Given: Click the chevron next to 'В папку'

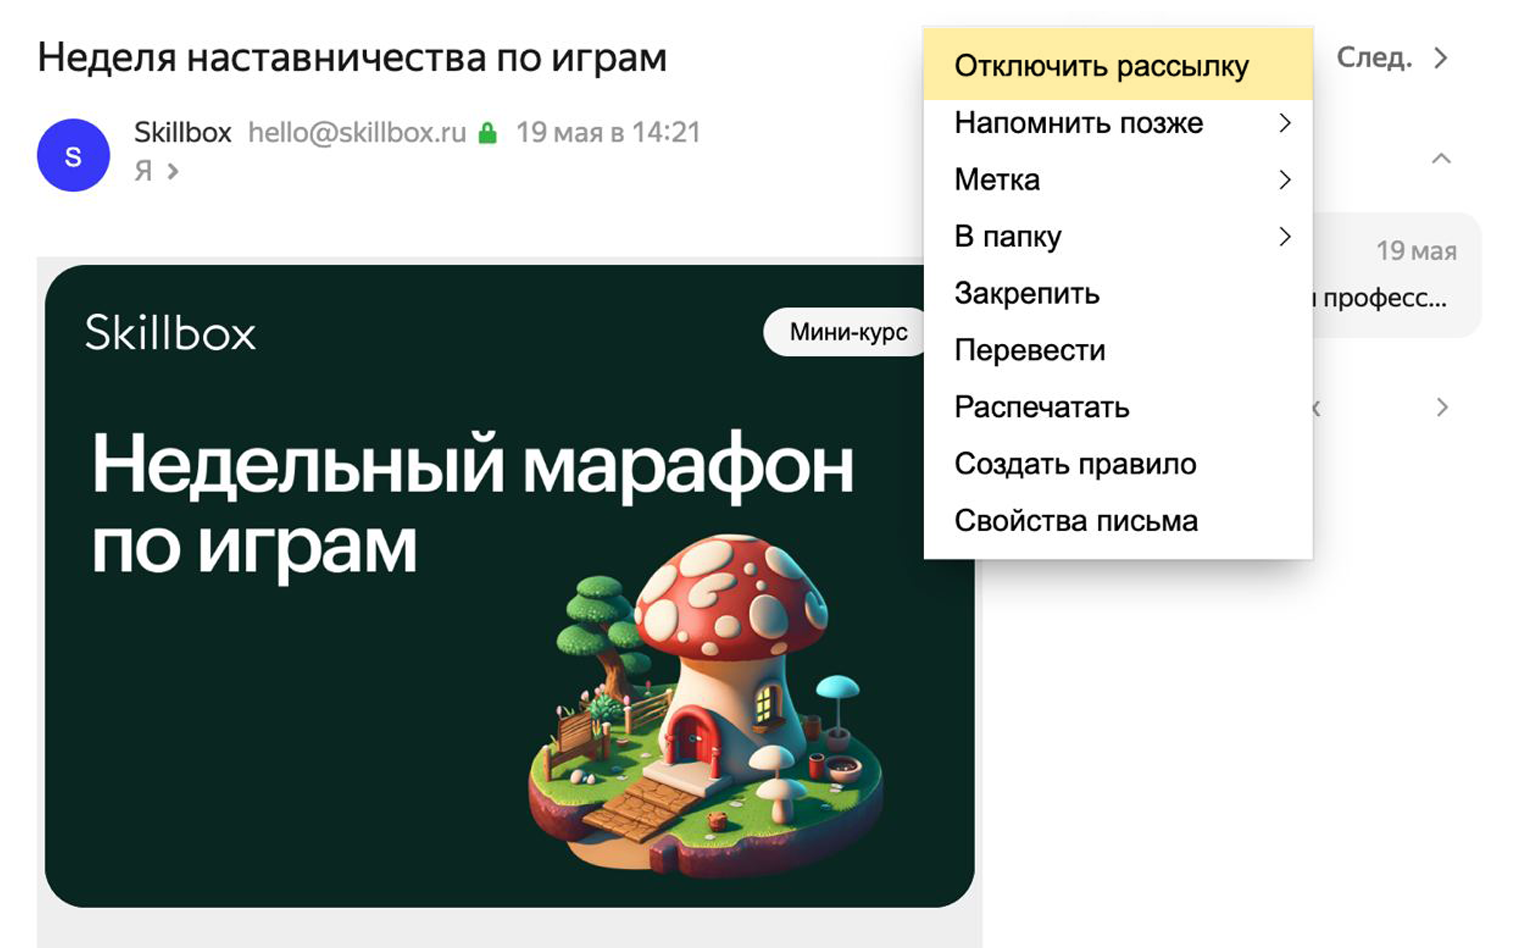Looking at the screenshot, I should 1285,237.
